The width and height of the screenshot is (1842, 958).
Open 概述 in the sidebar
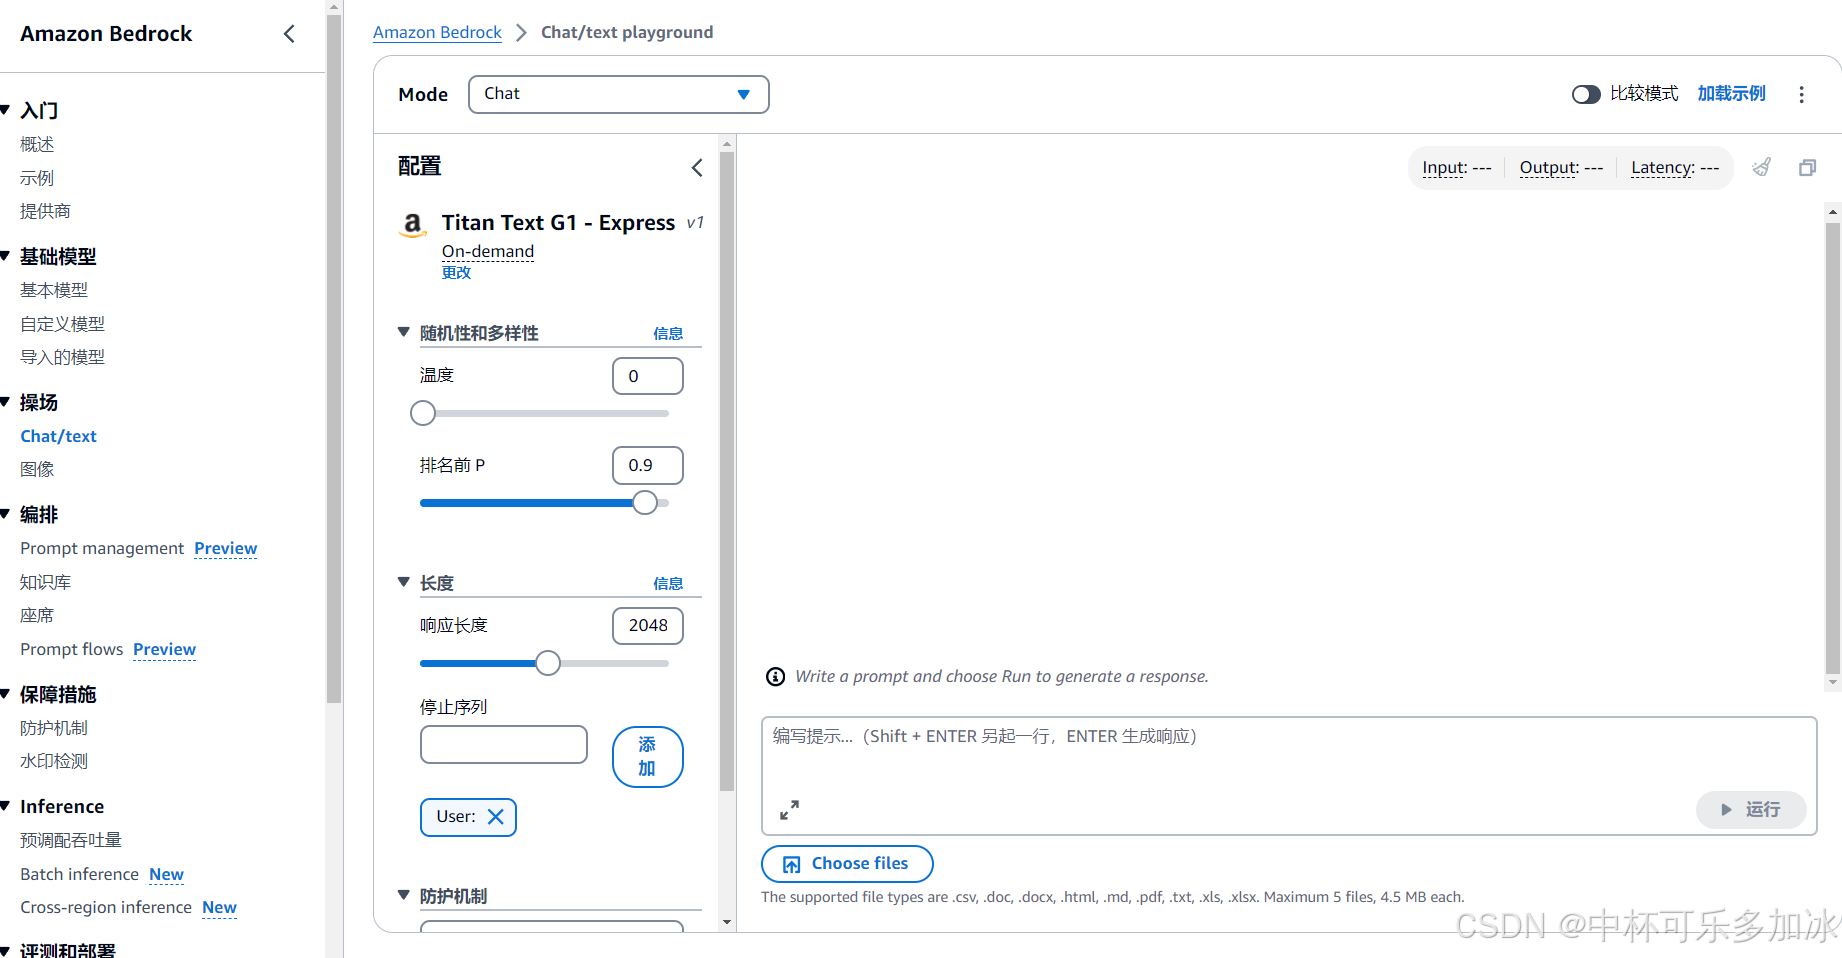point(37,145)
